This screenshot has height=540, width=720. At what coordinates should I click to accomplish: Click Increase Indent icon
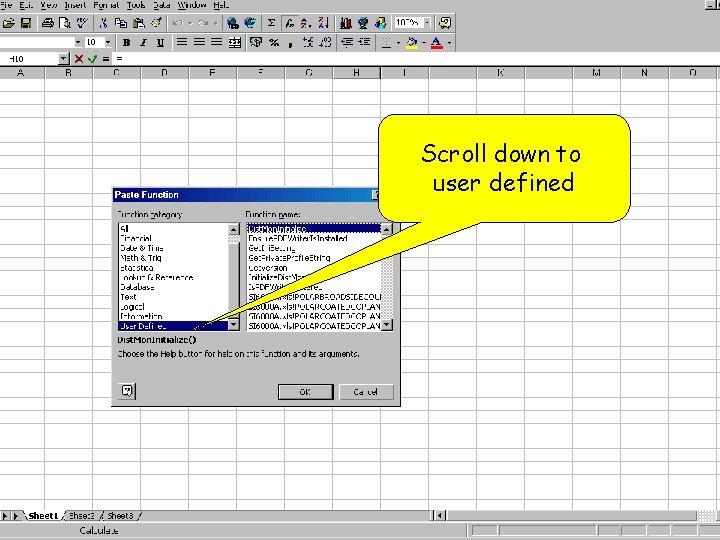click(x=365, y=43)
